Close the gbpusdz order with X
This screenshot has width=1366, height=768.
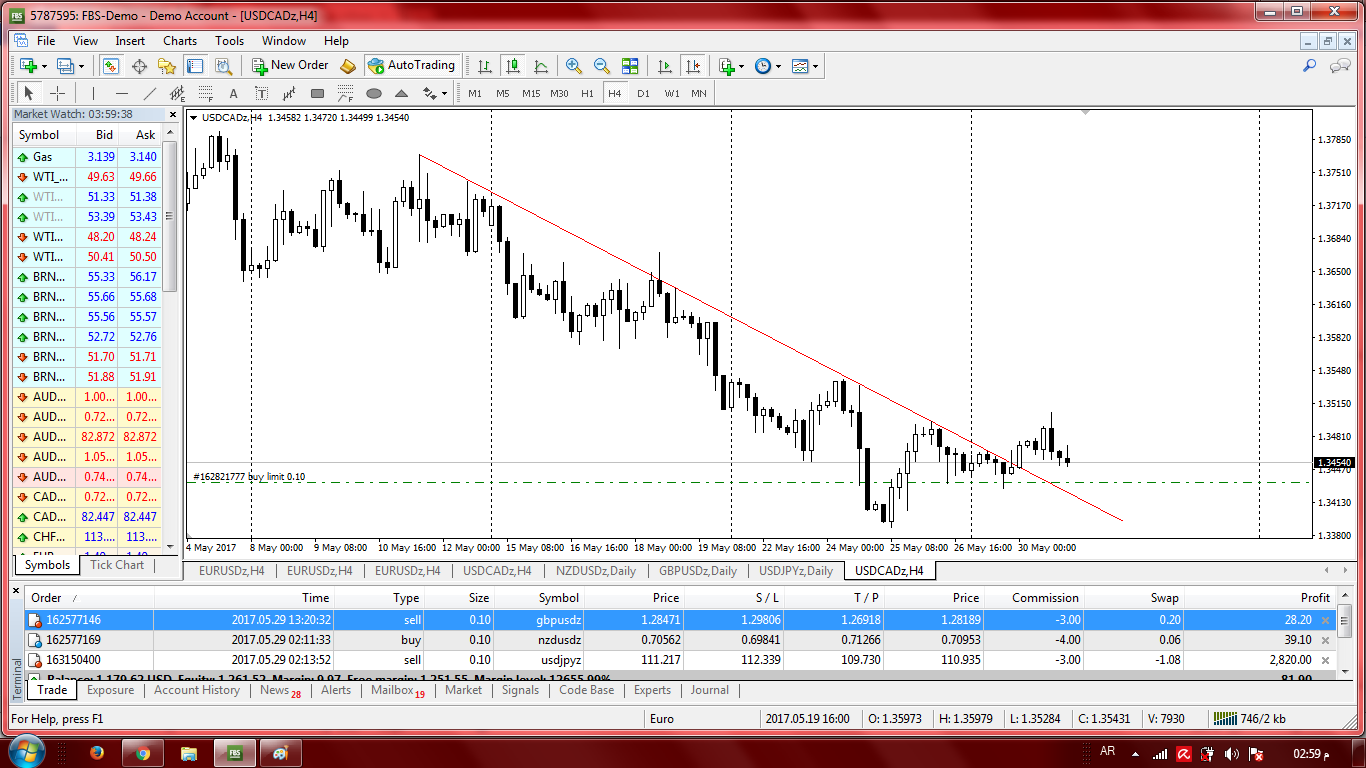(x=1326, y=621)
